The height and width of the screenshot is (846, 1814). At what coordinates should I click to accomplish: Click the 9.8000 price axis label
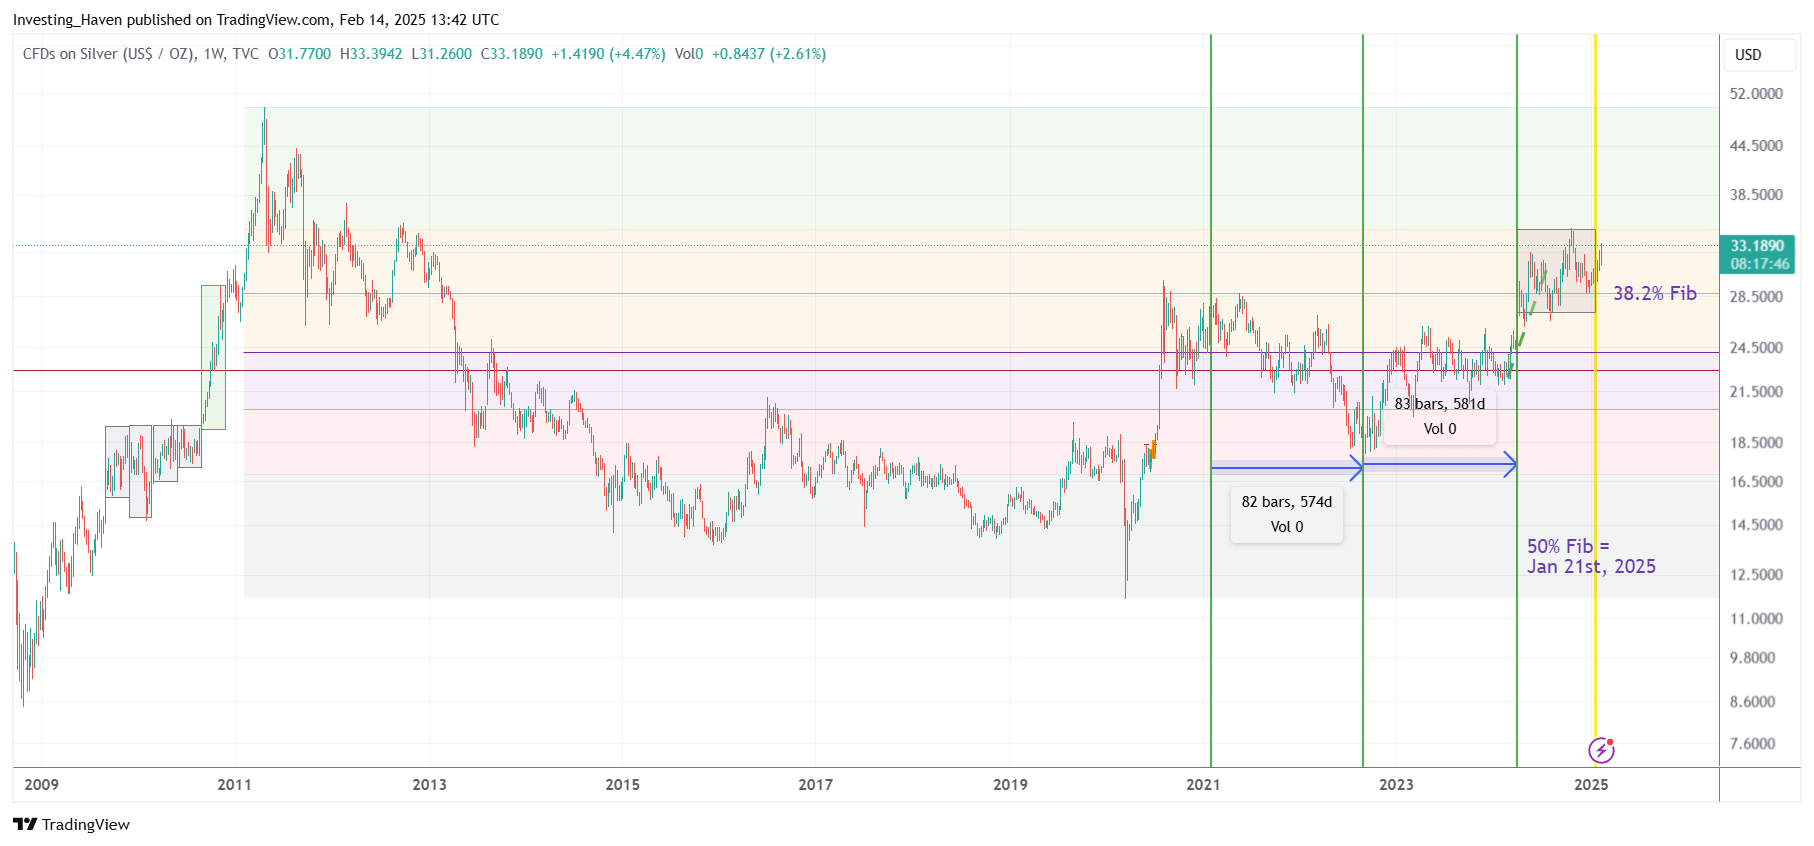point(1752,658)
